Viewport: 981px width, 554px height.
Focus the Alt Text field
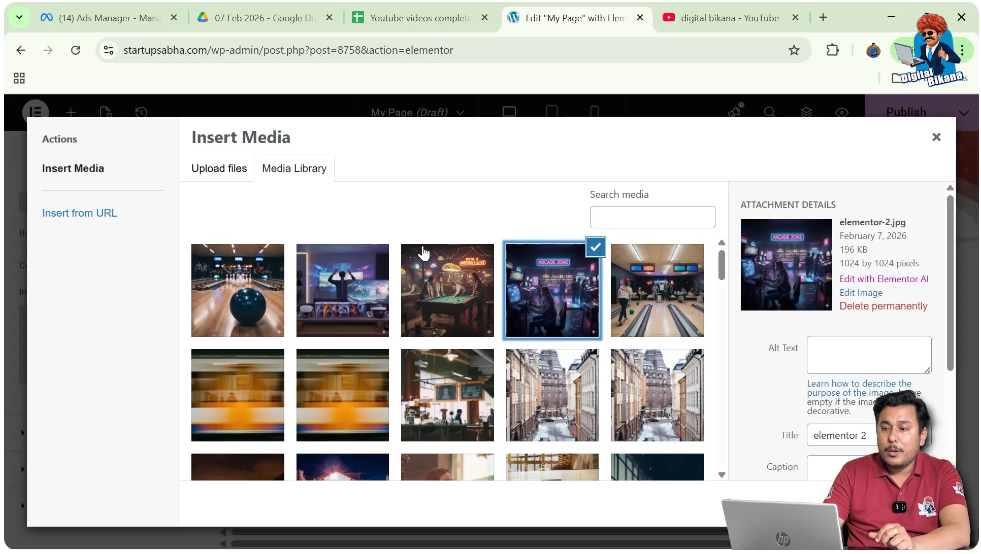869,355
